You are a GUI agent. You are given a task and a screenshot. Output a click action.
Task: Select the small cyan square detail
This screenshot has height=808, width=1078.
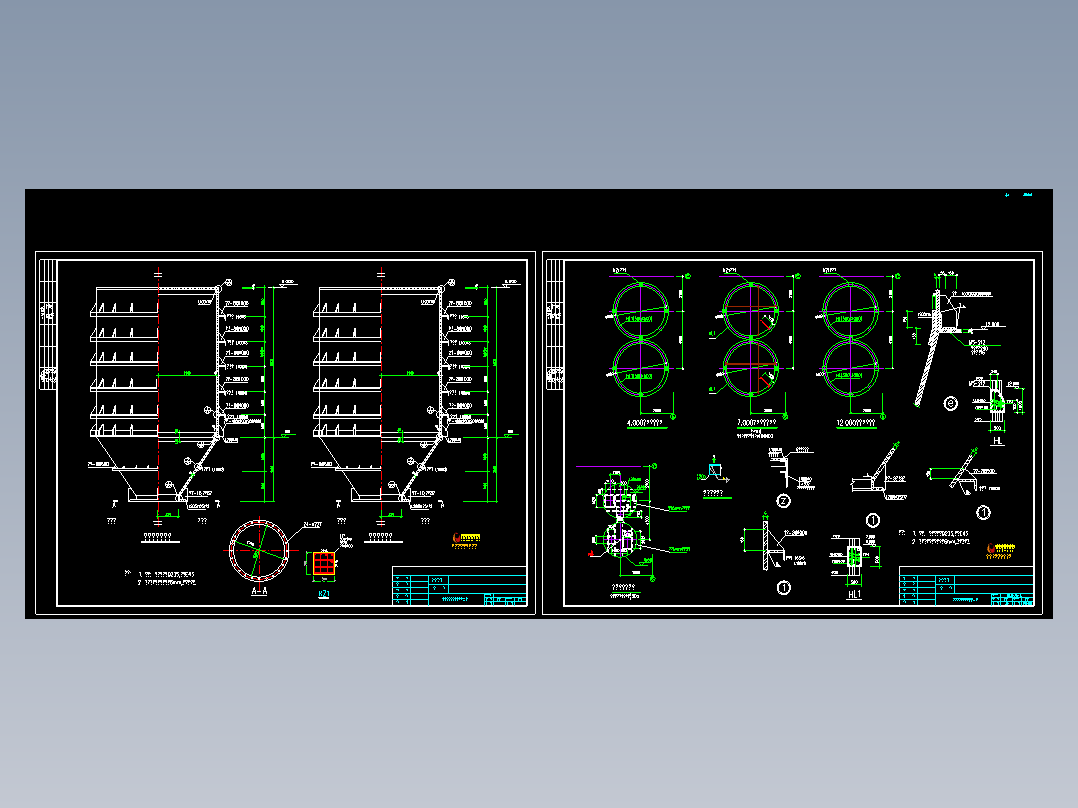pos(715,470)
